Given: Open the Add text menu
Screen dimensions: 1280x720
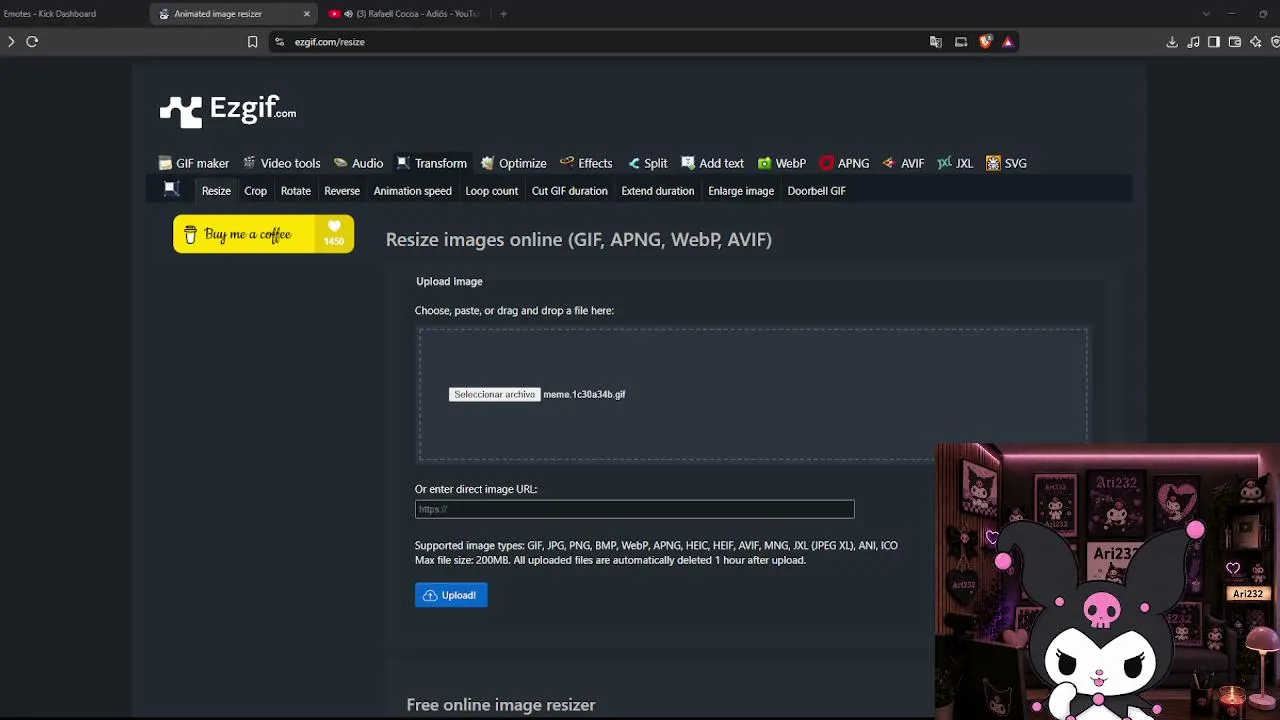Looking at the screenshot, I should (712, 163).
